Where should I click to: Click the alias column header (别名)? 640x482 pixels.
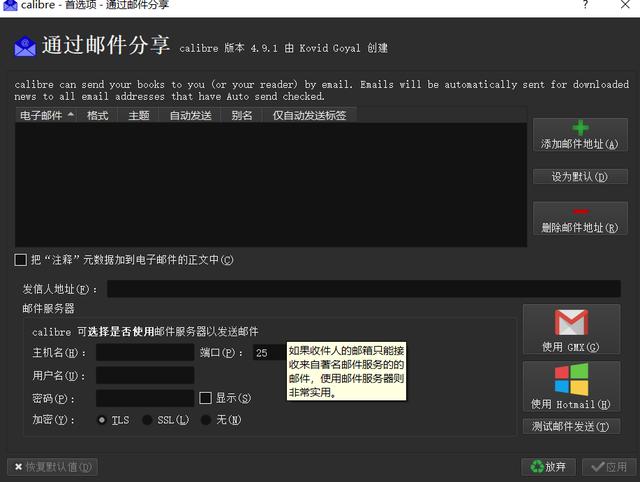click(x=242, y=116)
